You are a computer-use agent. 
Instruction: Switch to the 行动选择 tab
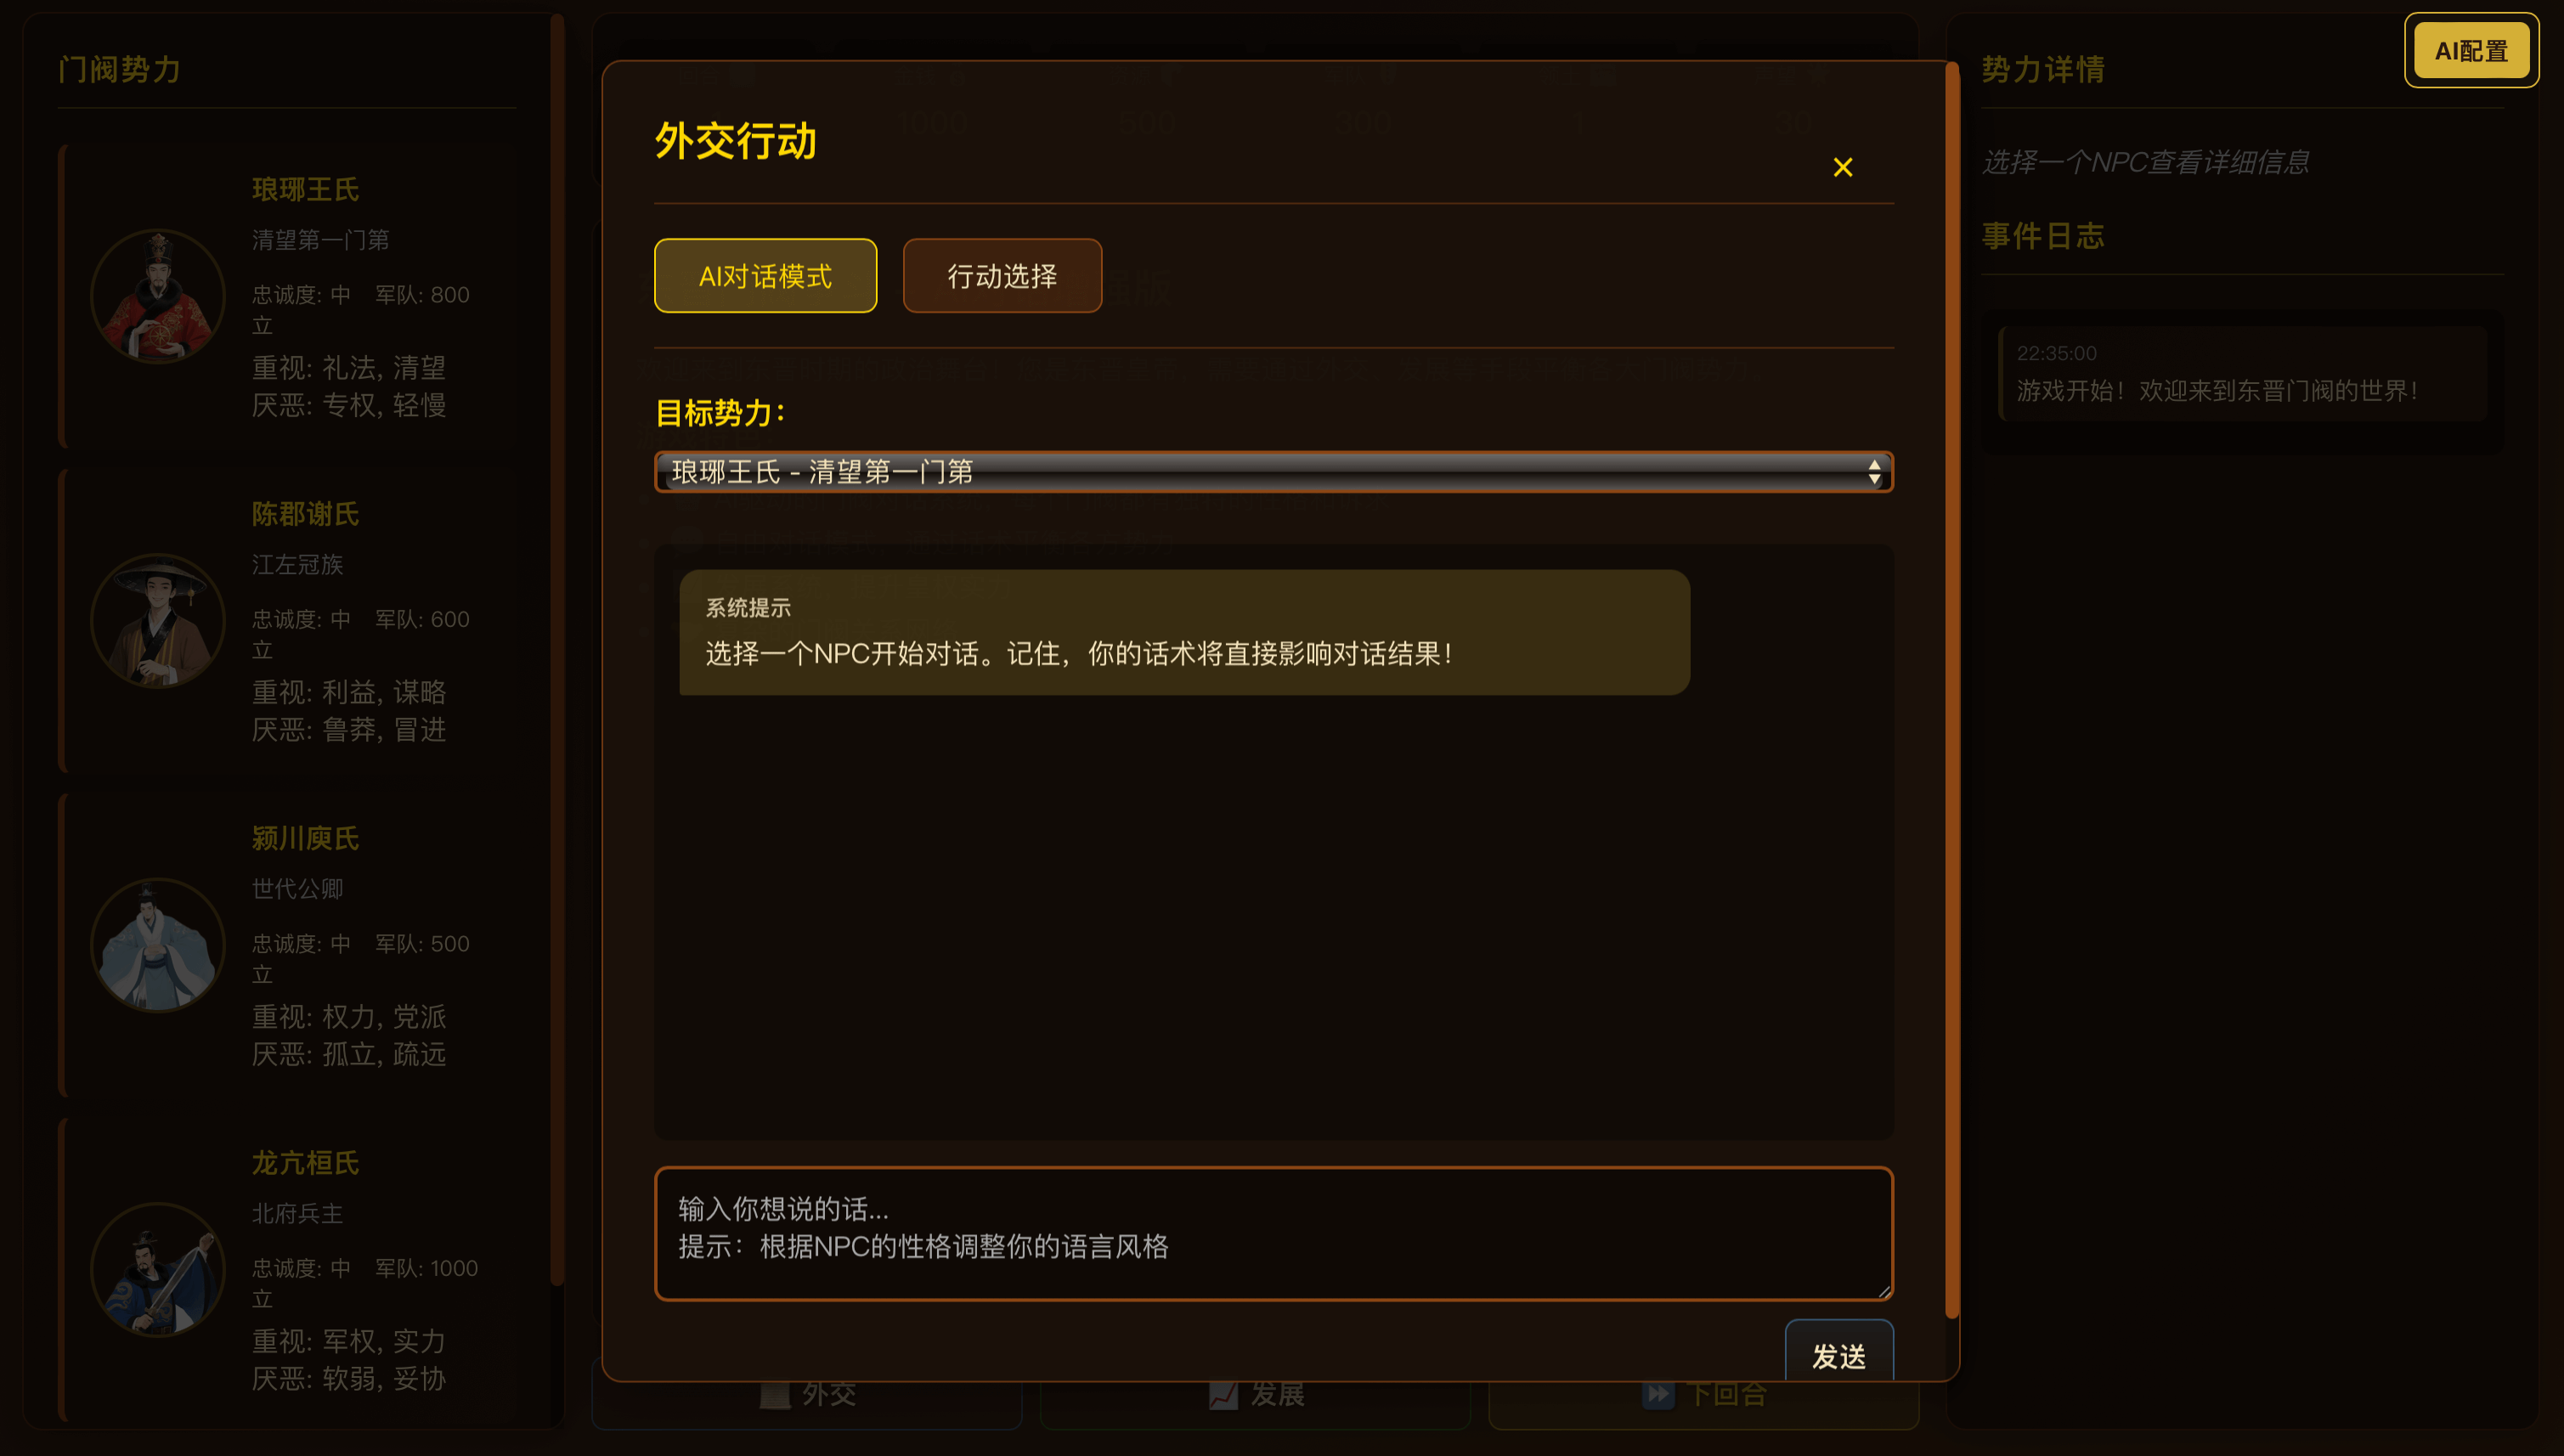1002,276
